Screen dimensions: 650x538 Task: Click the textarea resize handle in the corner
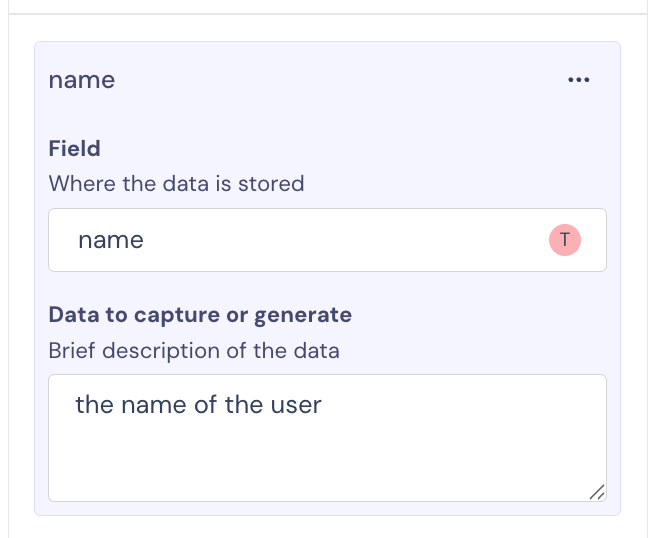pyautogui.click(x=596, y=491)
